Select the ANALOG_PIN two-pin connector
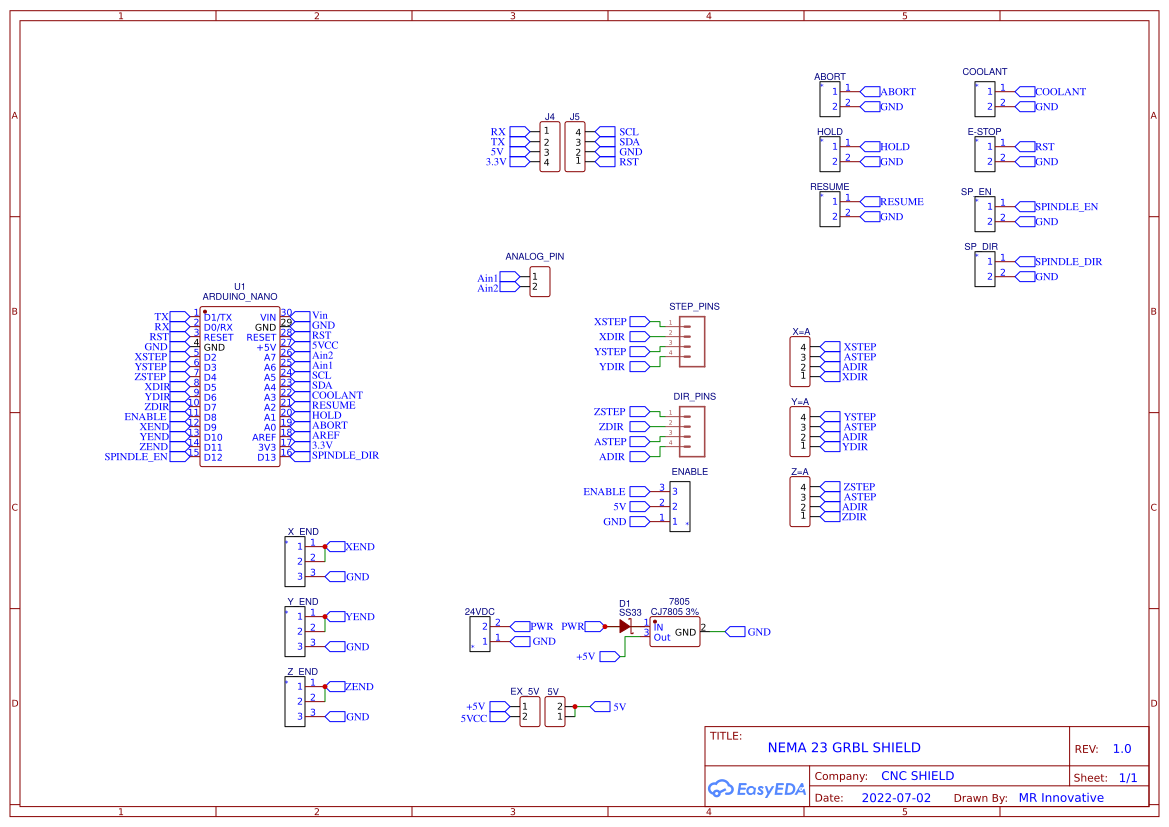This screenshot has width=1169, height=827. pos(541,281)
